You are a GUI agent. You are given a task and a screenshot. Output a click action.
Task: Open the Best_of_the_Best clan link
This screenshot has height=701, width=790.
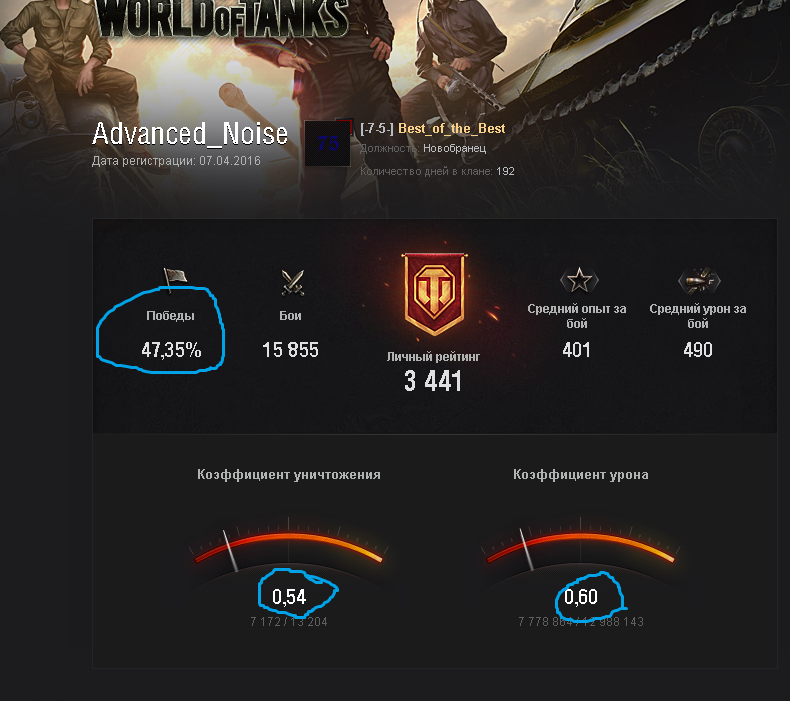coord(451,129)
